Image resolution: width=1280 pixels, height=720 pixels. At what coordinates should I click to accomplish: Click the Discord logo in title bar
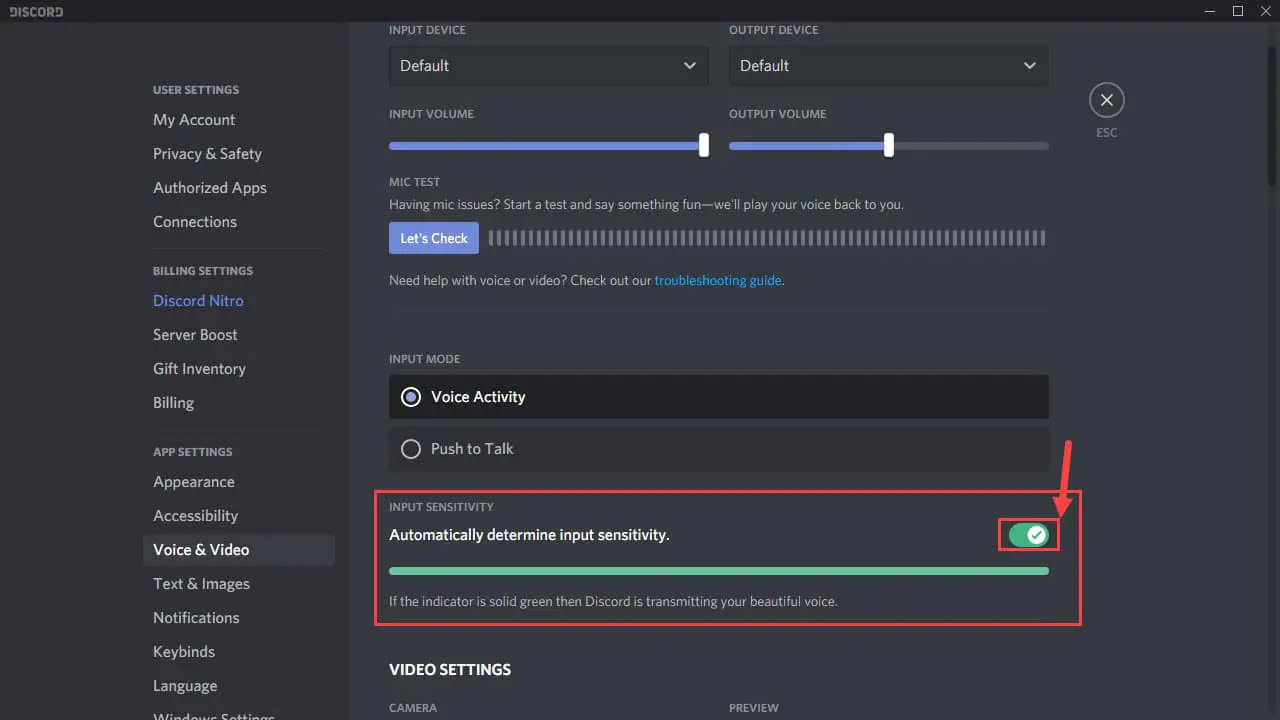(36, 12)
